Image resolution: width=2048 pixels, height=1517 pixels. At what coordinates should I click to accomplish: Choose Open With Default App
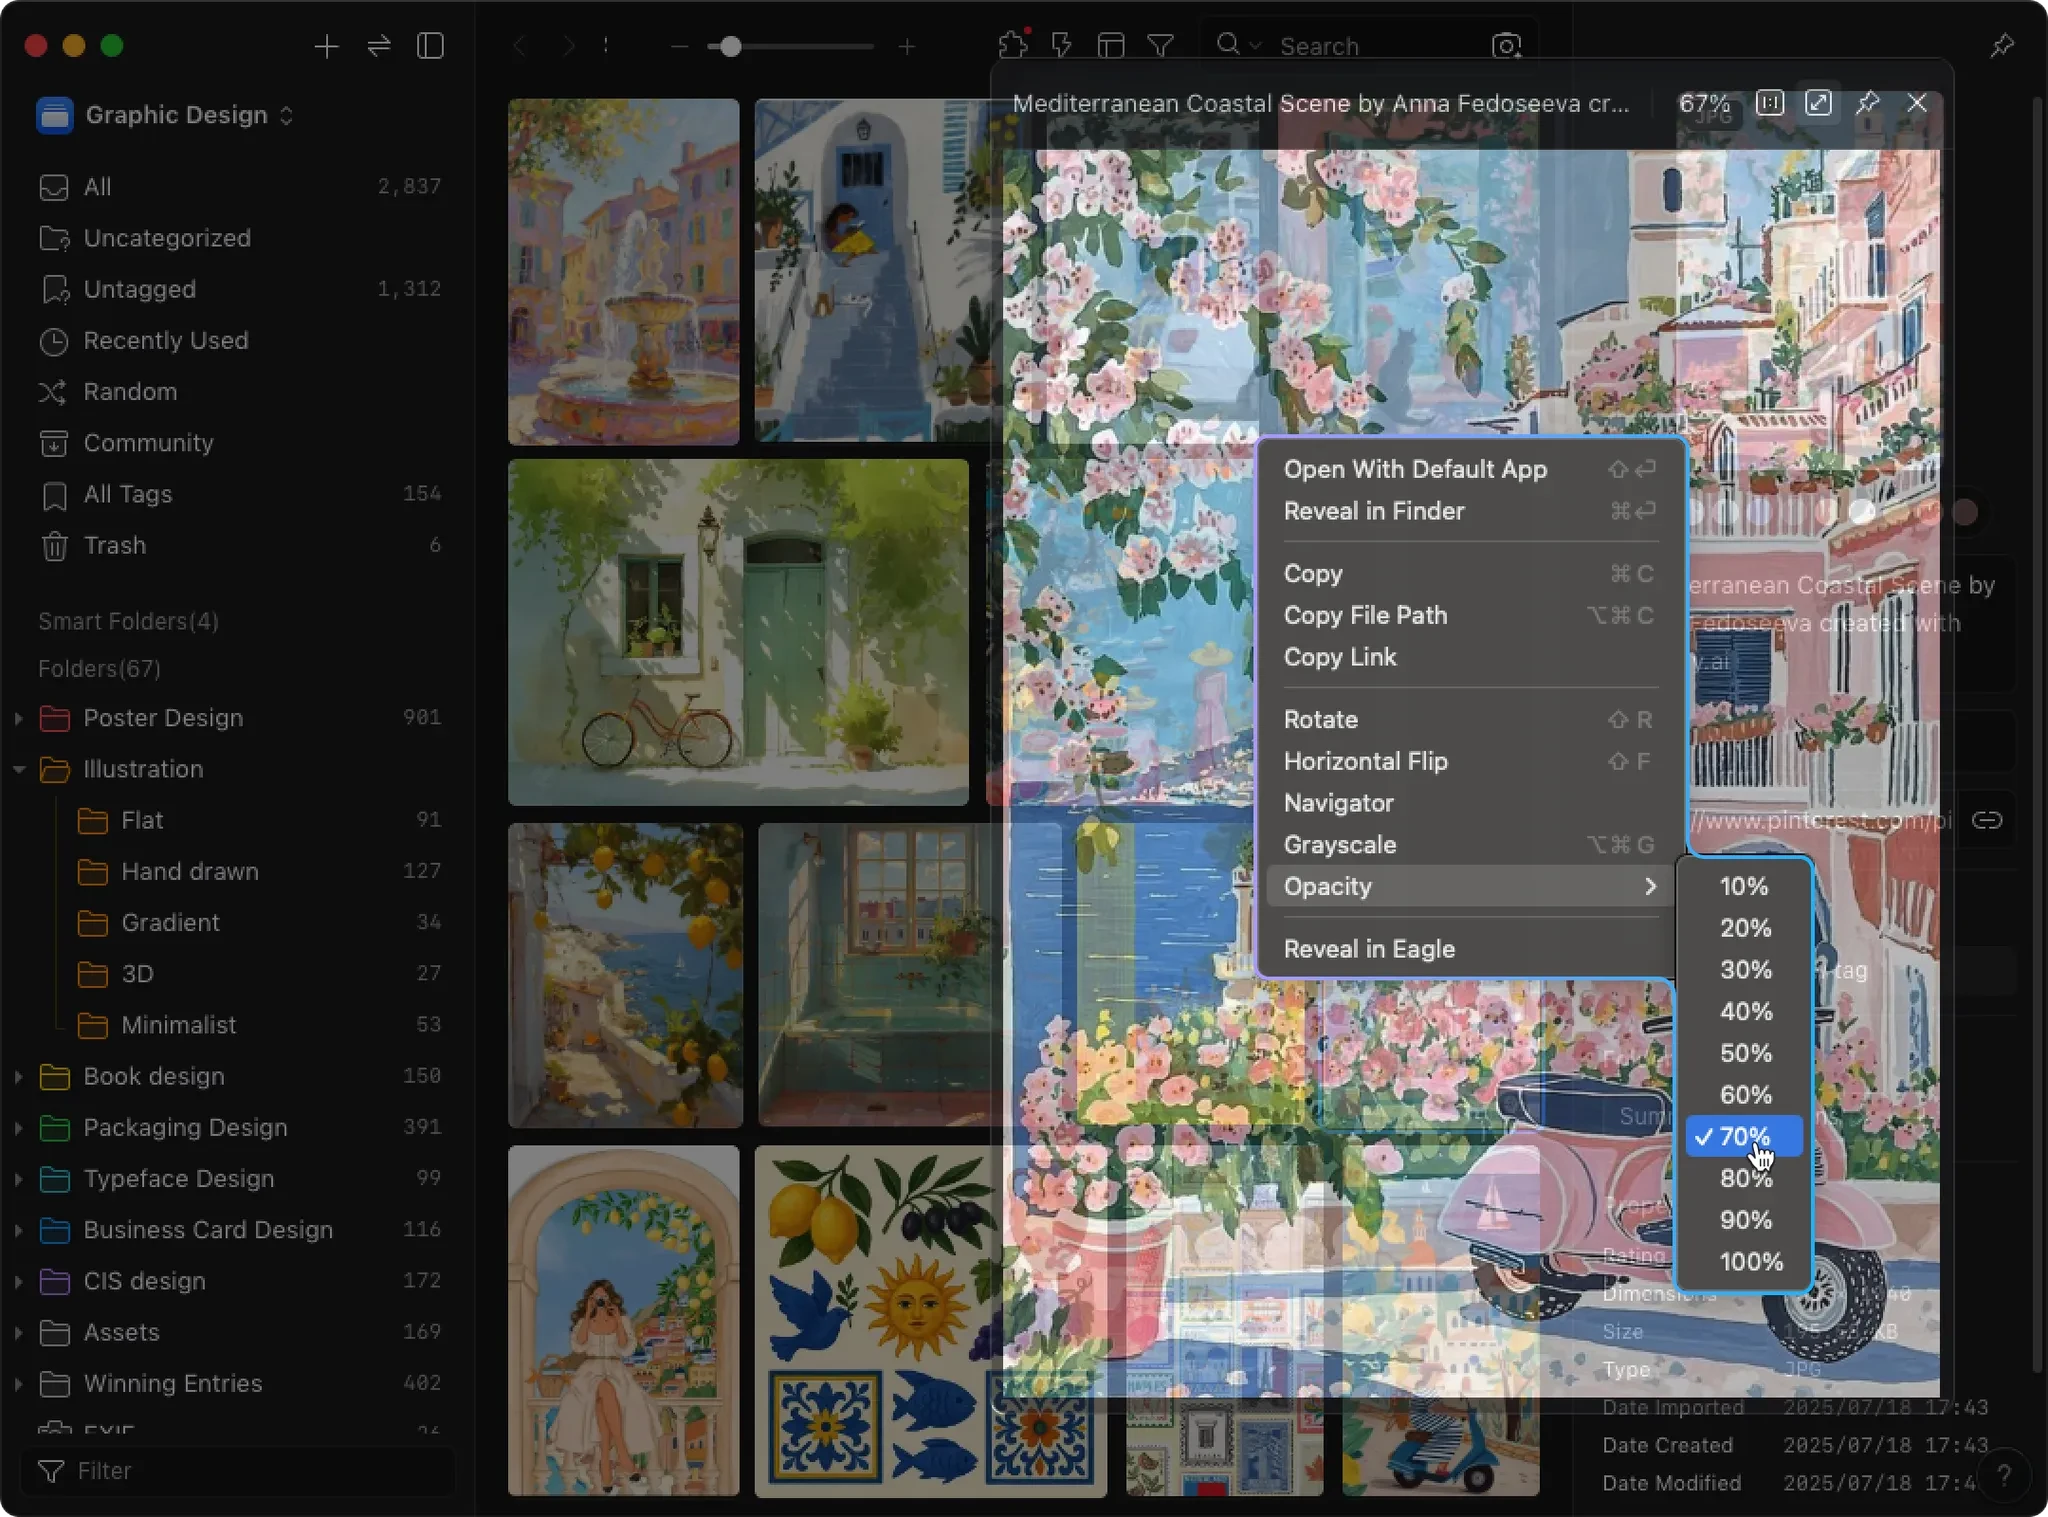(x=1470, y=469)
